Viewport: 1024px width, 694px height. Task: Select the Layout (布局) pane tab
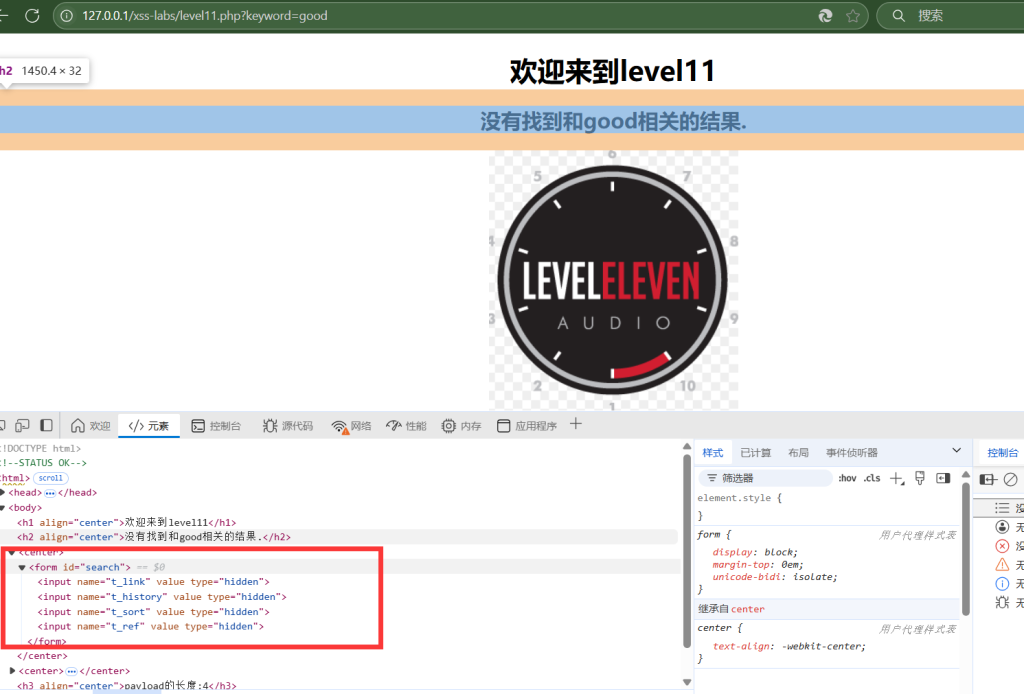pos(798,452)
